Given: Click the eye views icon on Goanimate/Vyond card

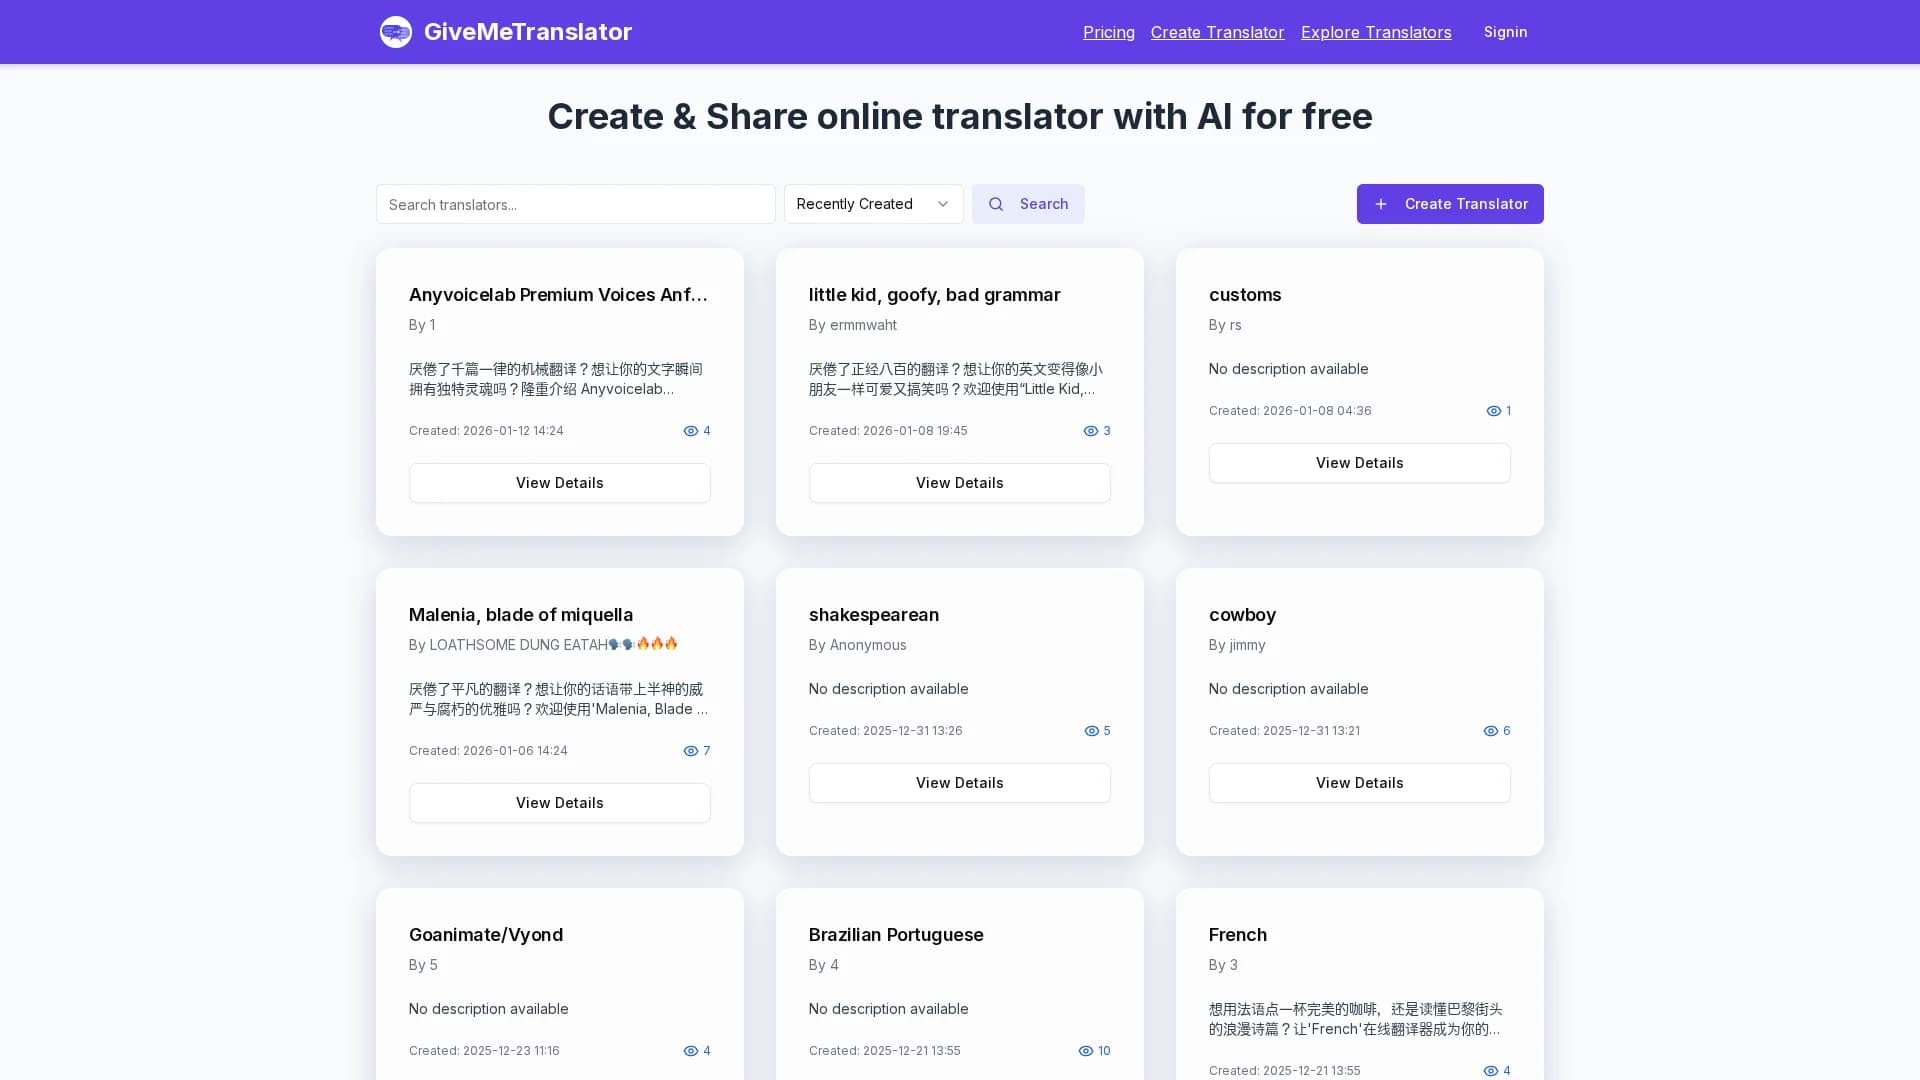Looking at the screenshot, I should click(x=691, y=1051).
